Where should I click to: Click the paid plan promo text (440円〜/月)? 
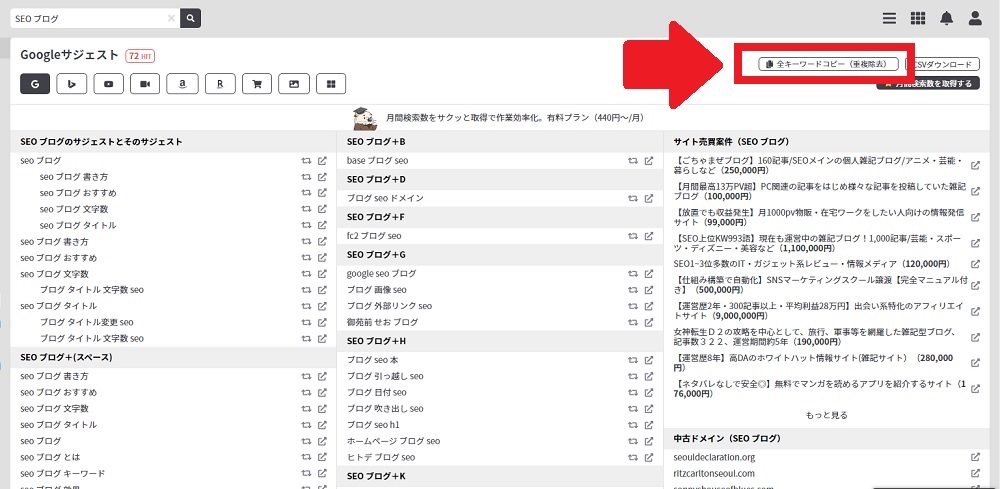pyautogui.click(x=518, y=118)
